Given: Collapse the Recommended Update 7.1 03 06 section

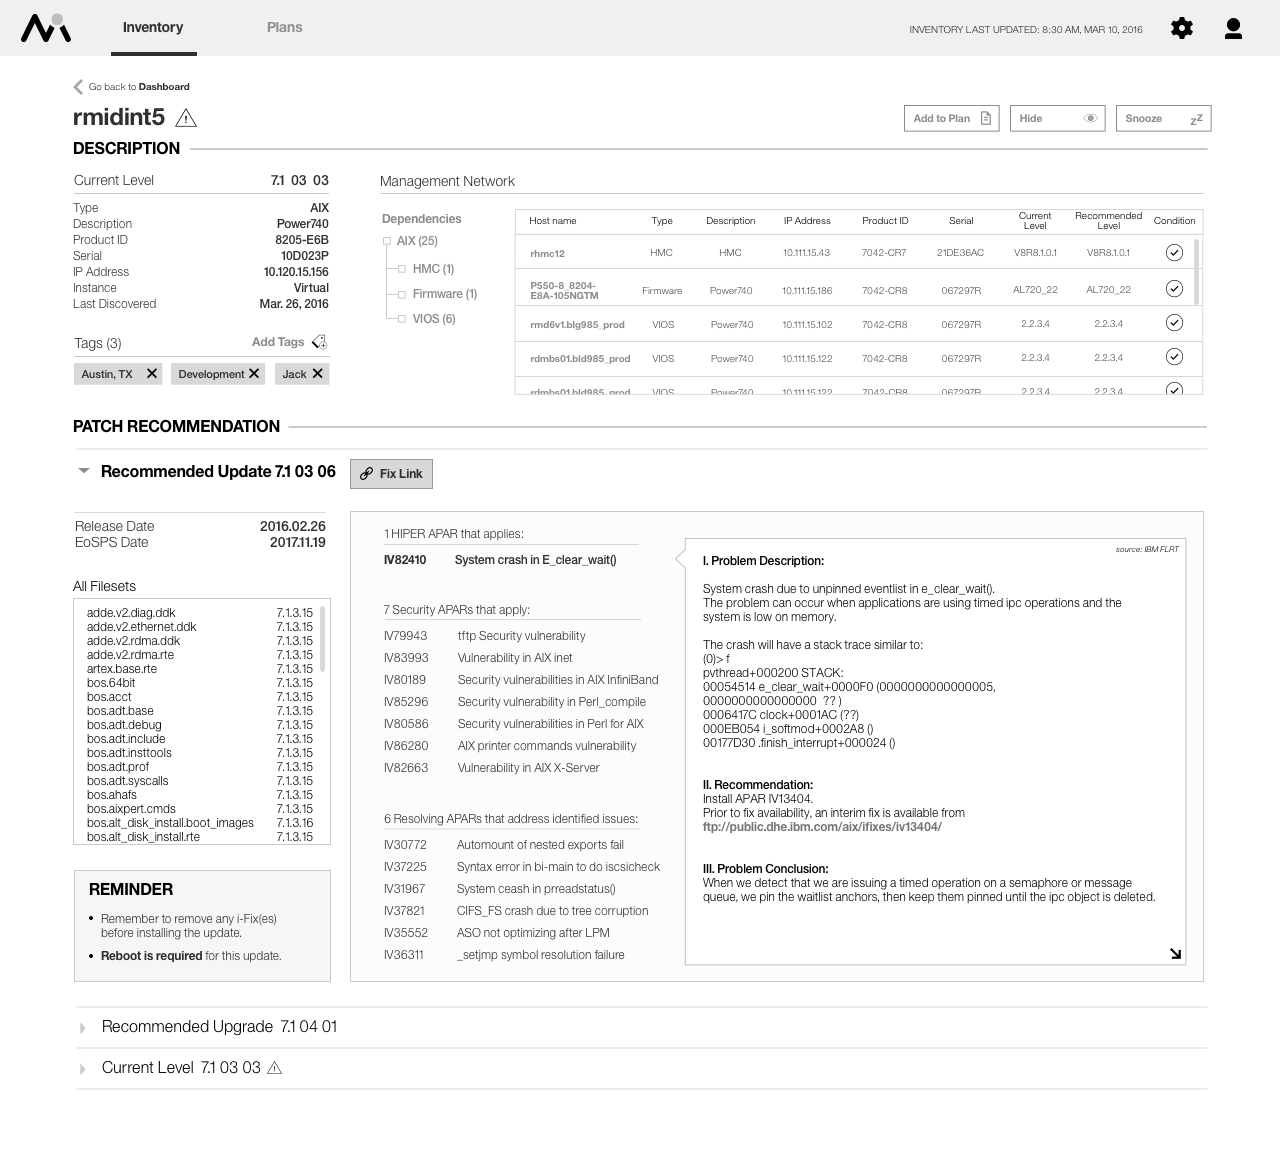Looking at the screenshot, I should 84,471.
